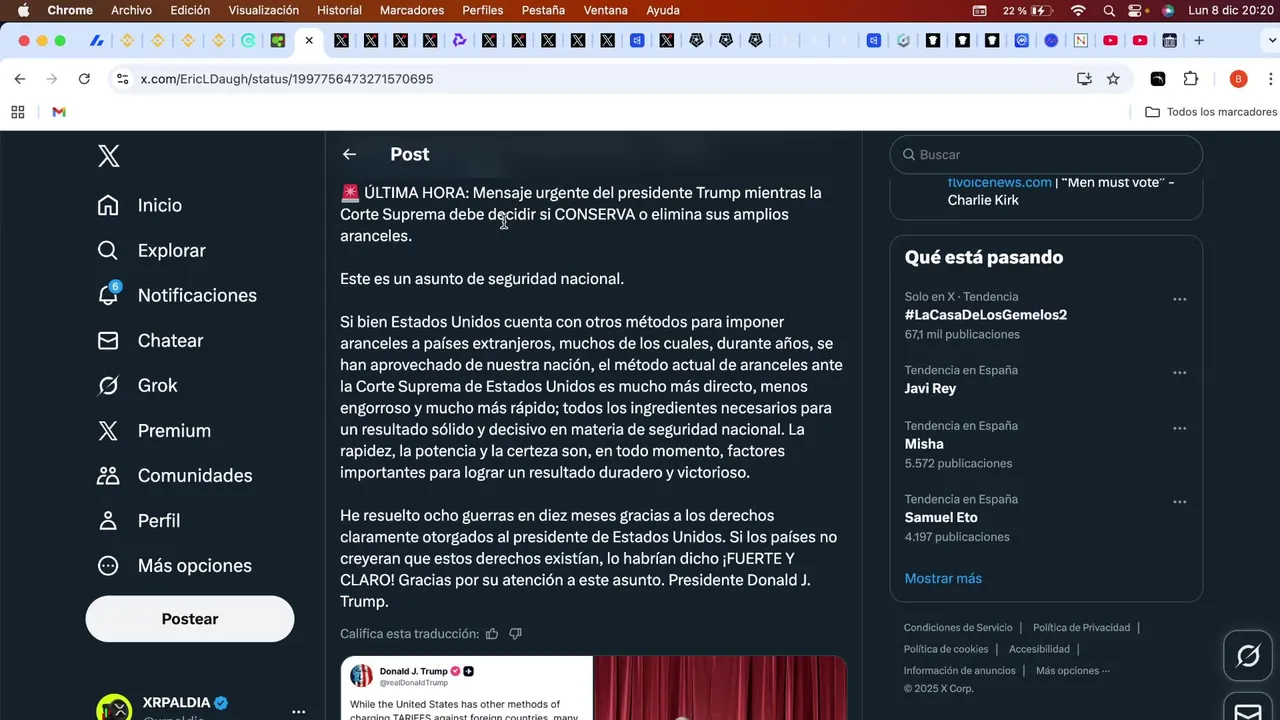
Task: Open flvoicenews.com link
Action: 1000,182
